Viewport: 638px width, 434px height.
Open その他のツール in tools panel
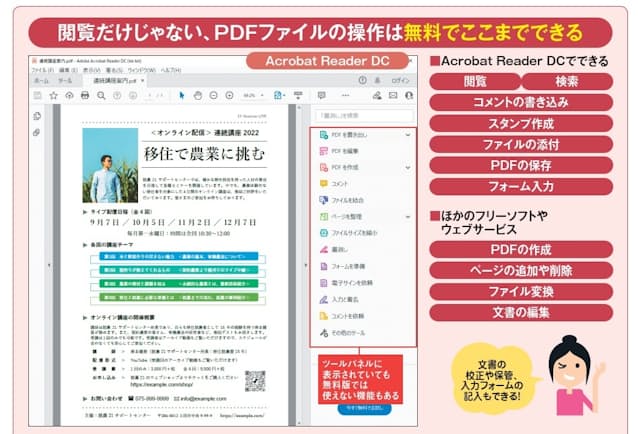pos(342,333)
